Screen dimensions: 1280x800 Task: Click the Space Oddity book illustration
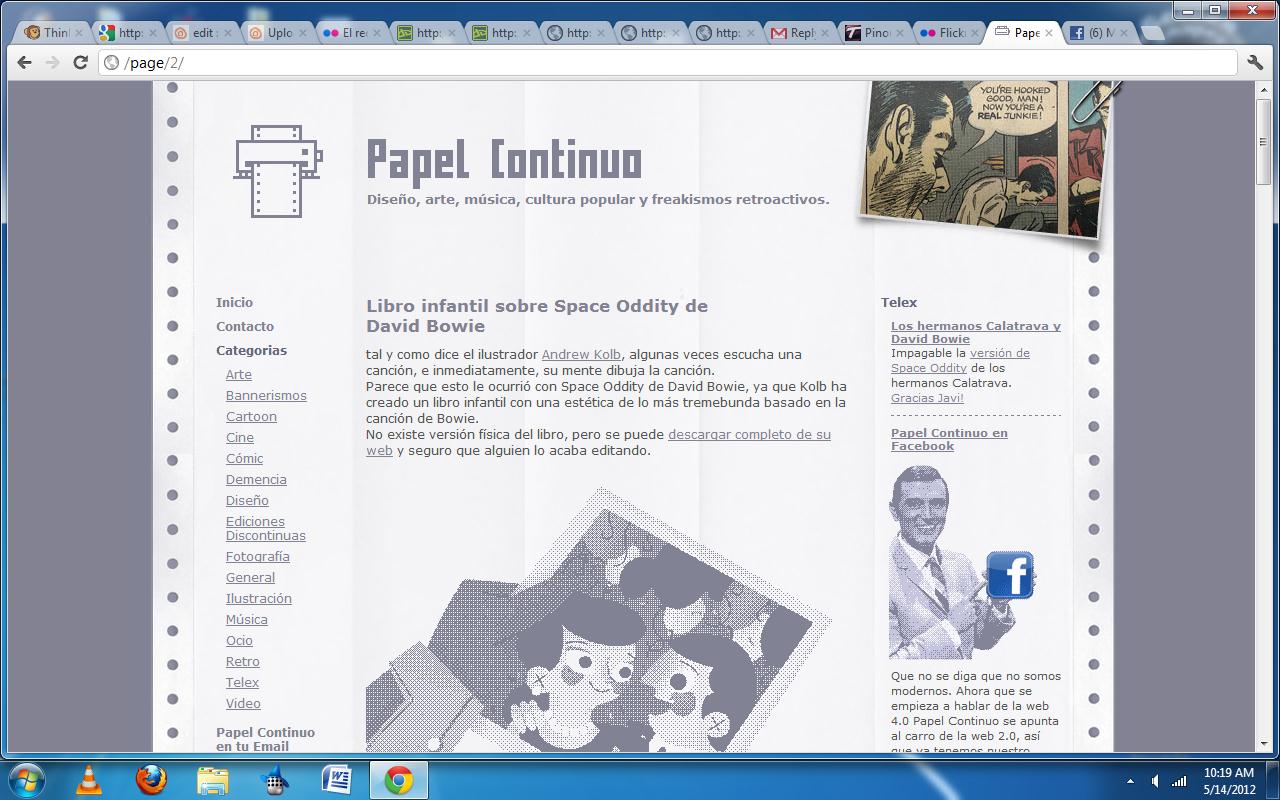pyautogui.click(x=598, y=620)
